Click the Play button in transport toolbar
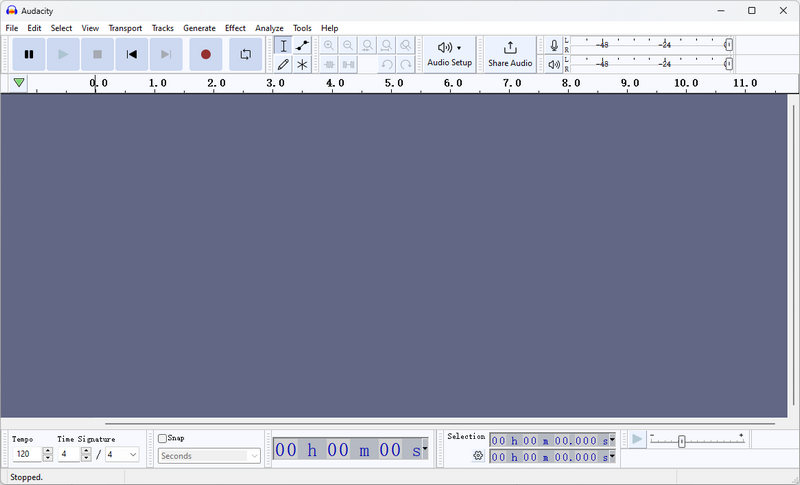 [x=63, y=54]
